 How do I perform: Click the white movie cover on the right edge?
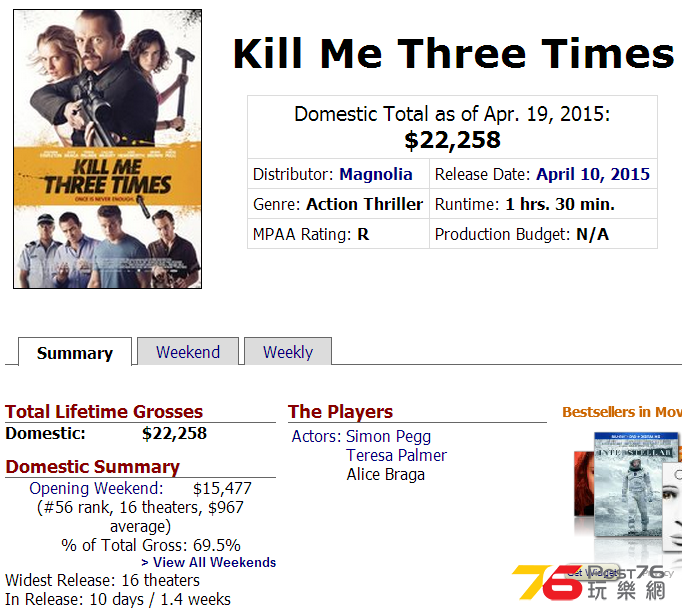[672, 507]
